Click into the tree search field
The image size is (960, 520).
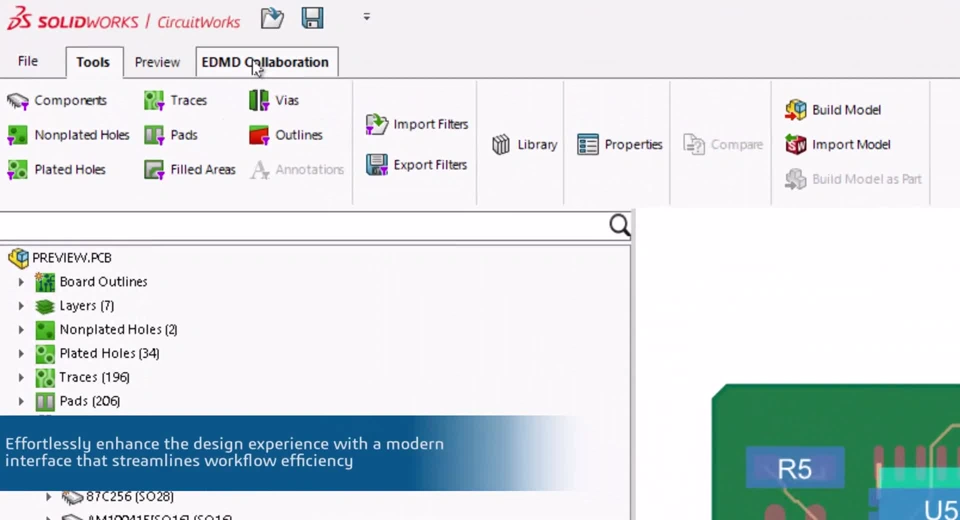point(303,226)
